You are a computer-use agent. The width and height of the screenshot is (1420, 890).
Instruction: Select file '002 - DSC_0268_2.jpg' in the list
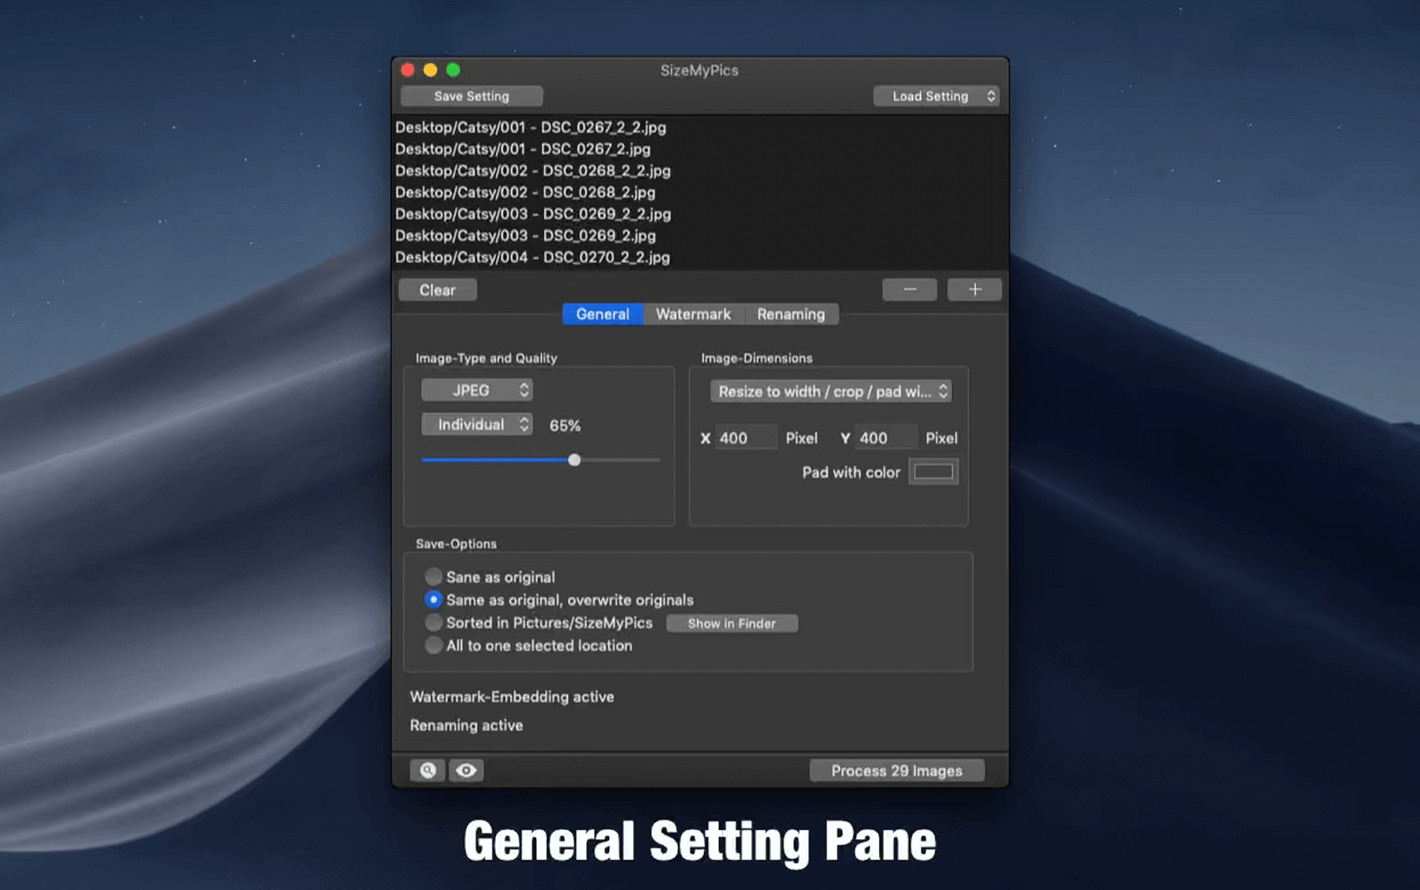tap(526, 192)
